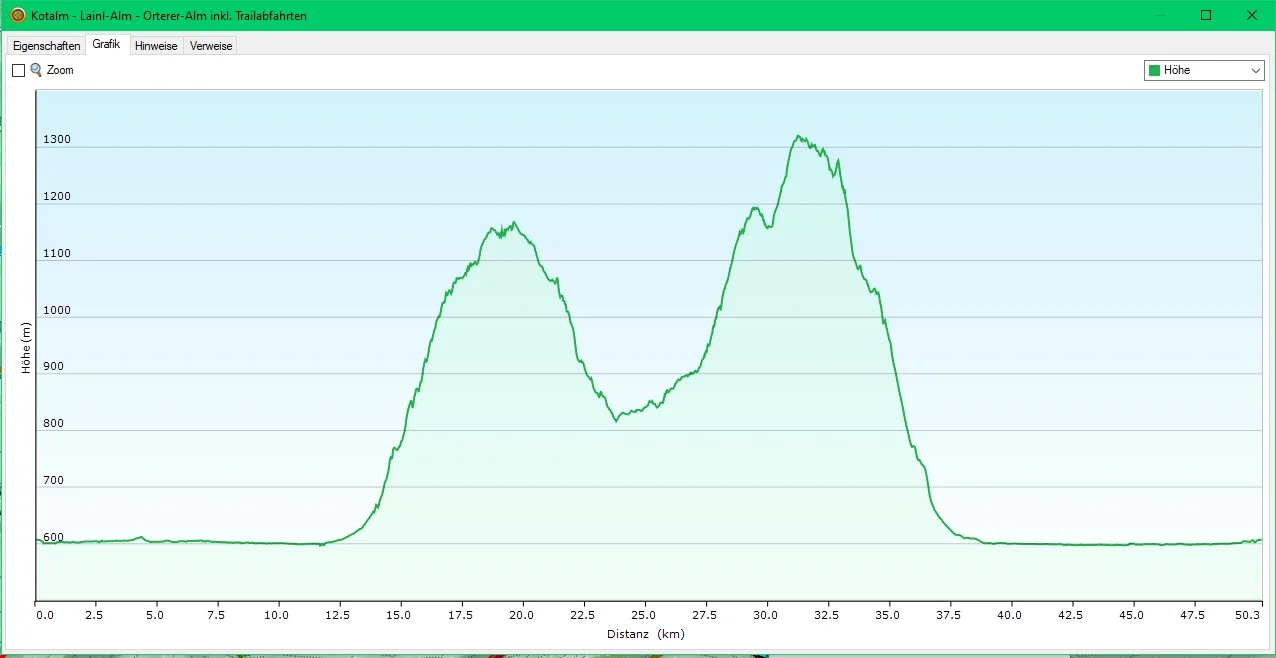Open the Eigenschaften tab
This screenshot has width=1276, height=658.
[x=46, y=46]
